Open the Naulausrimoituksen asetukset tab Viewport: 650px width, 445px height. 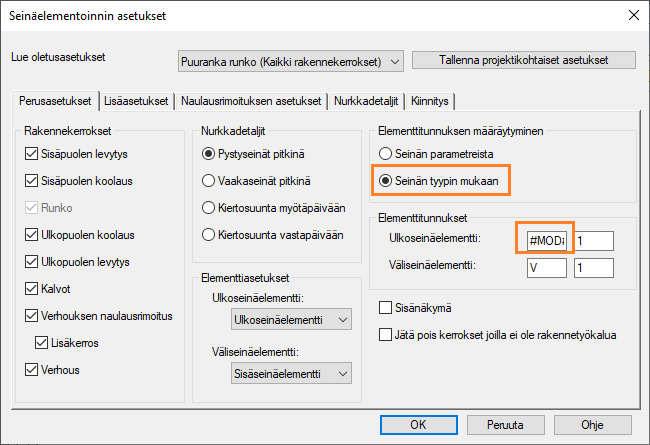click(x=251, y=101)
